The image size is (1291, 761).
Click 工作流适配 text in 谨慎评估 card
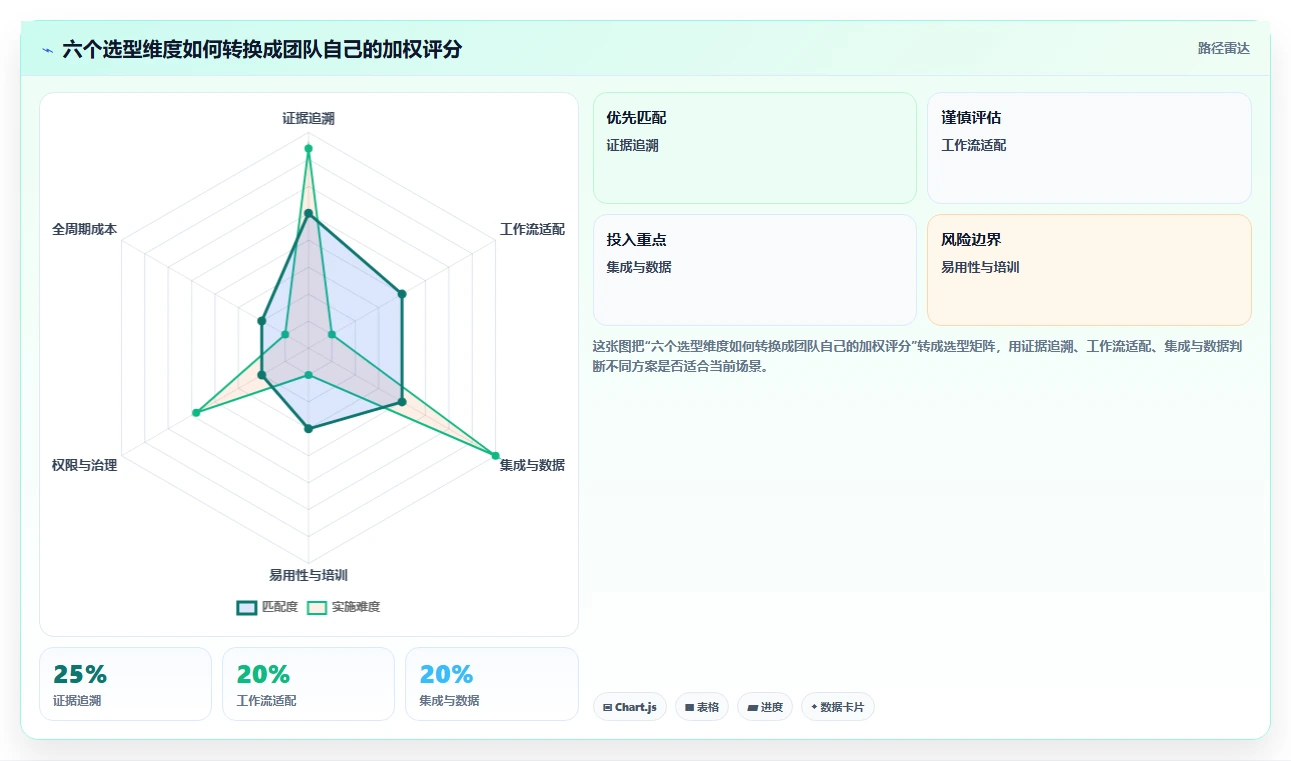point(974,145)
